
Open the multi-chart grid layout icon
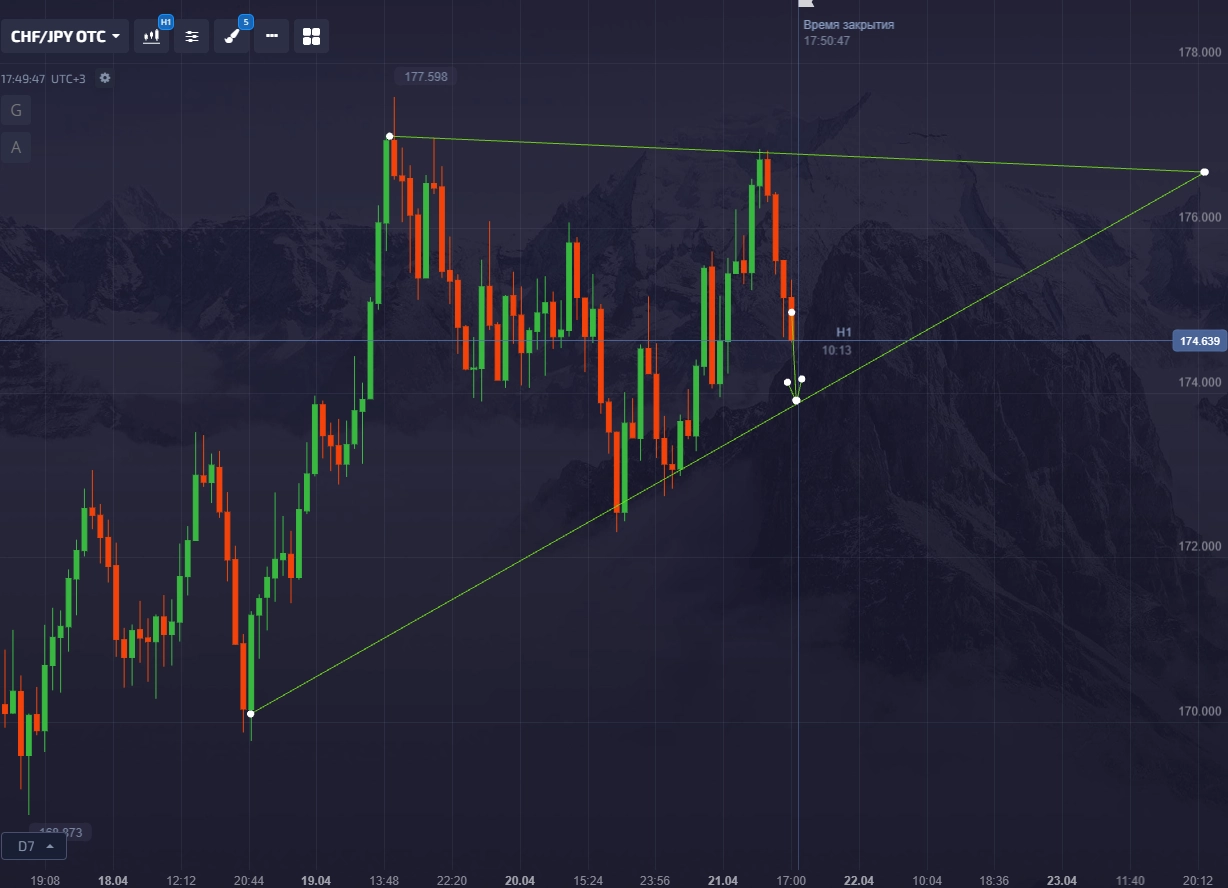pyautogui.click(x=311, y=37)
